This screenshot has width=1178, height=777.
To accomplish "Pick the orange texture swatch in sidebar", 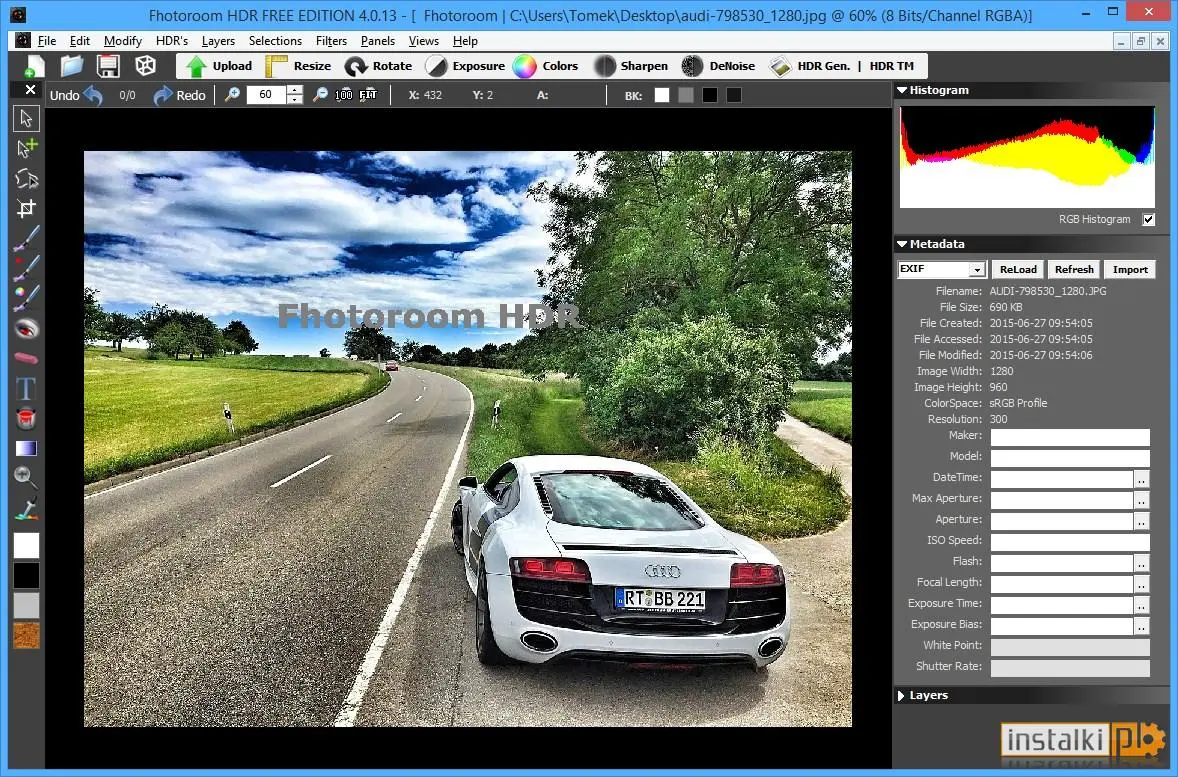I will pyautogui.click(x=26, y=636).
